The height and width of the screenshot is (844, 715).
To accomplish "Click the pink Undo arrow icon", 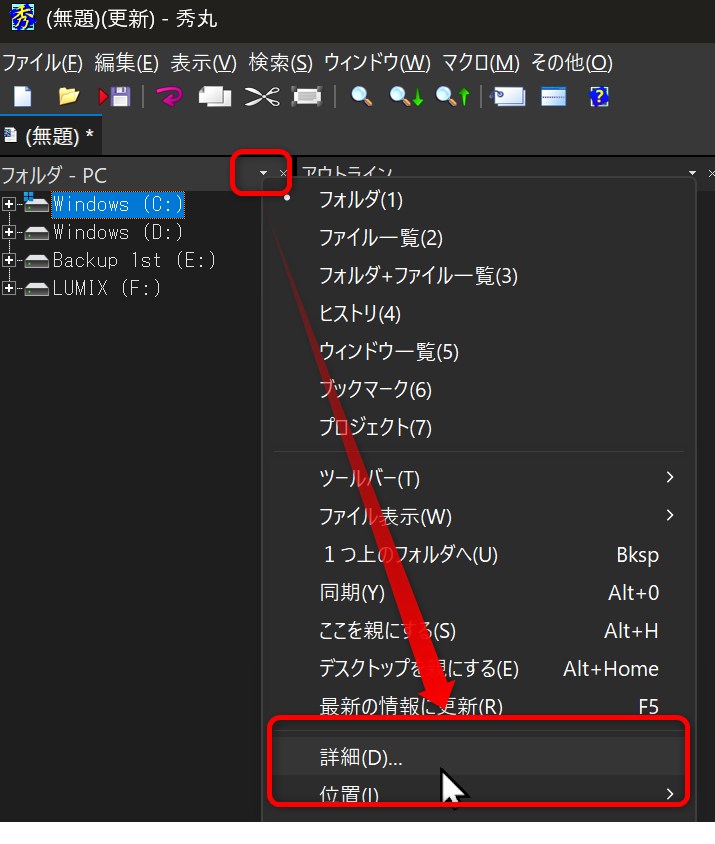I will (169, 97).
